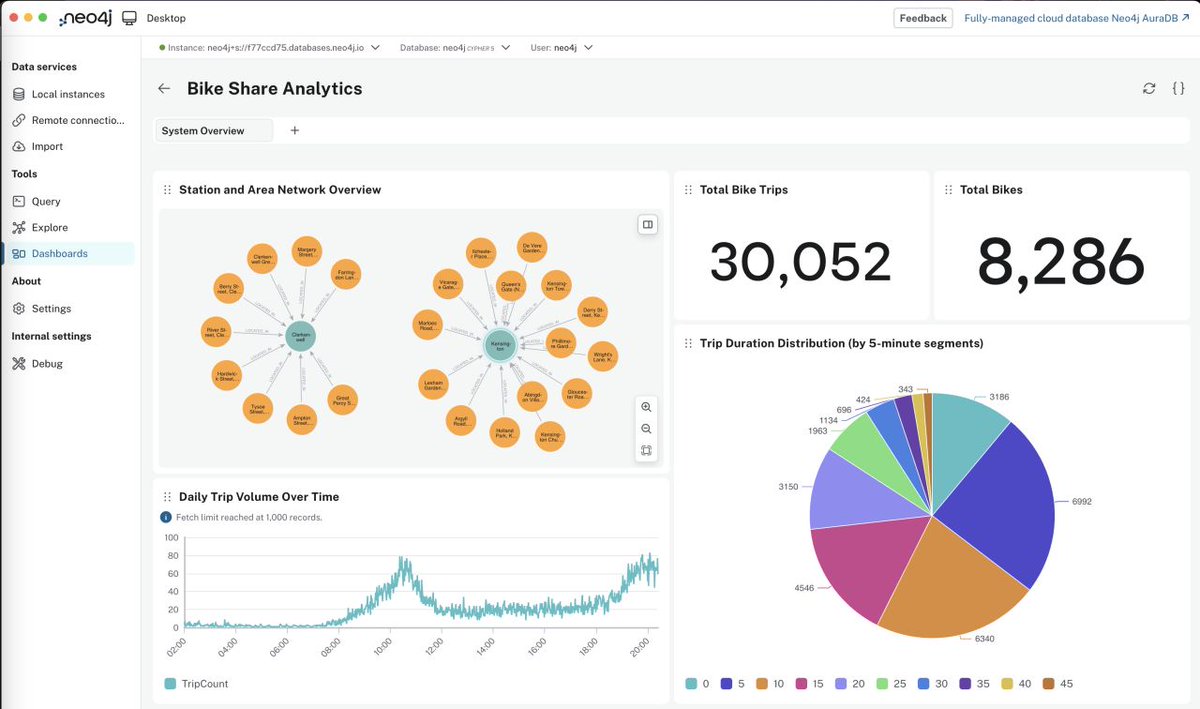Select the Argyll Road station node
This screenshot has height=709, width=1200.
461,422
